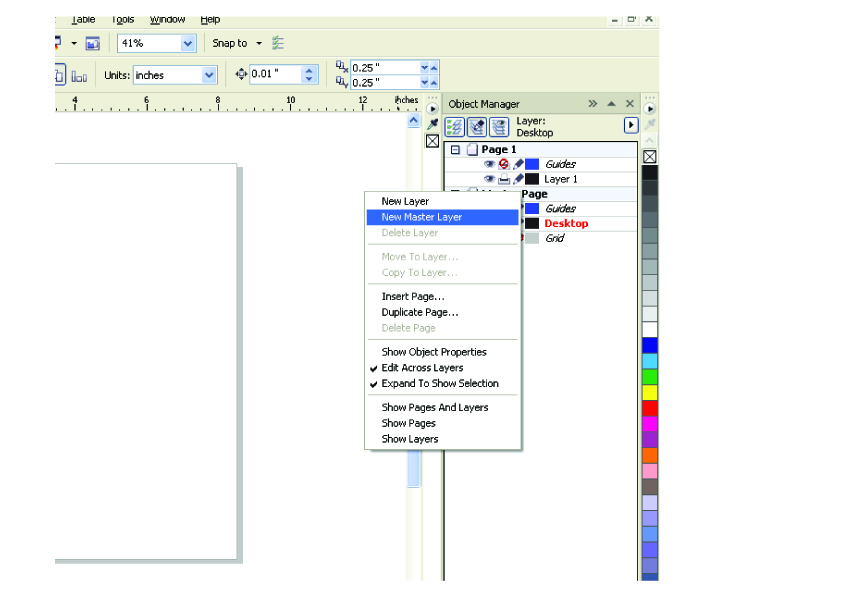The width and height of the screenshot is (842, 597).
Task: Select the Layer Manager View icon
Action: [x=498, y=127]
